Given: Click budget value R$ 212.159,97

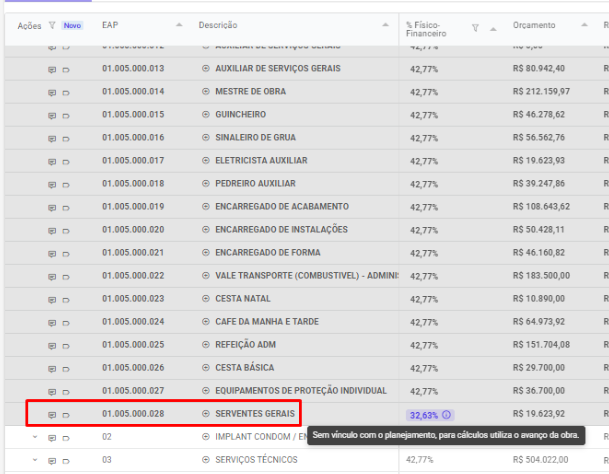Looking at the screenshot, I should click(541, 92).
